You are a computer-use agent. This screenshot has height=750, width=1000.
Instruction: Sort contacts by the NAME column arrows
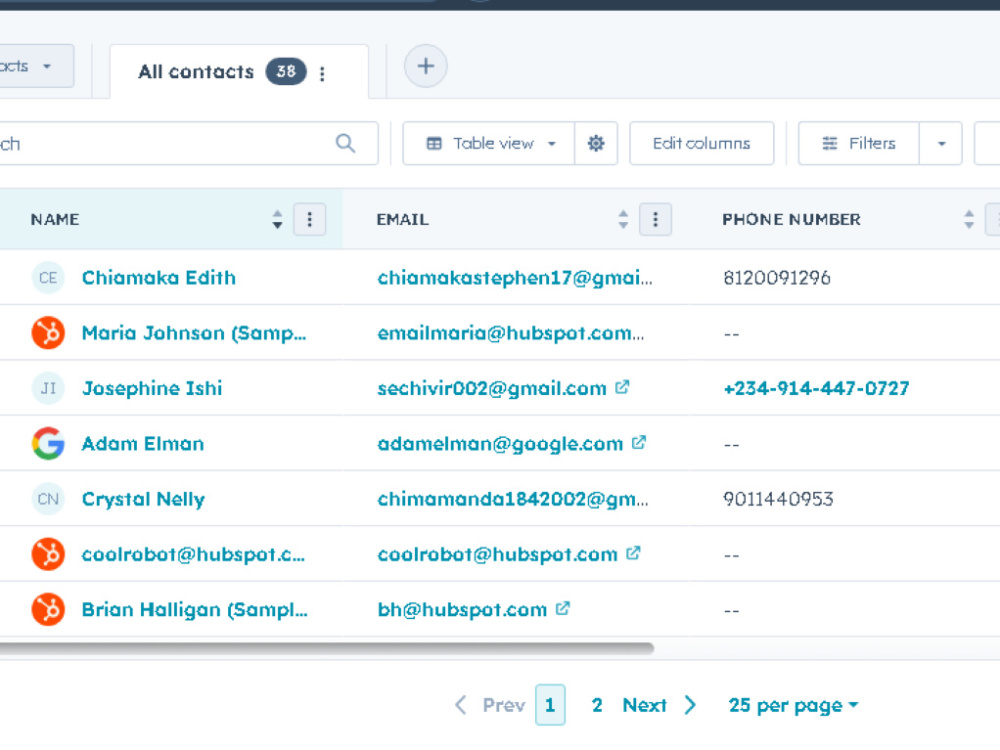click(x=277, y=219)
